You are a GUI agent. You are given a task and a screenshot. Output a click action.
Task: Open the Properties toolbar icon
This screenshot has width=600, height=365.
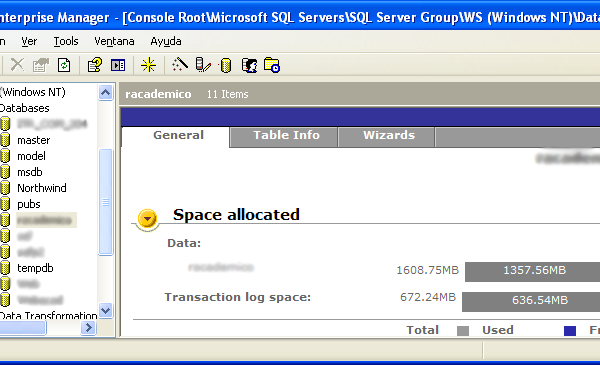click(x=41, y=65)
